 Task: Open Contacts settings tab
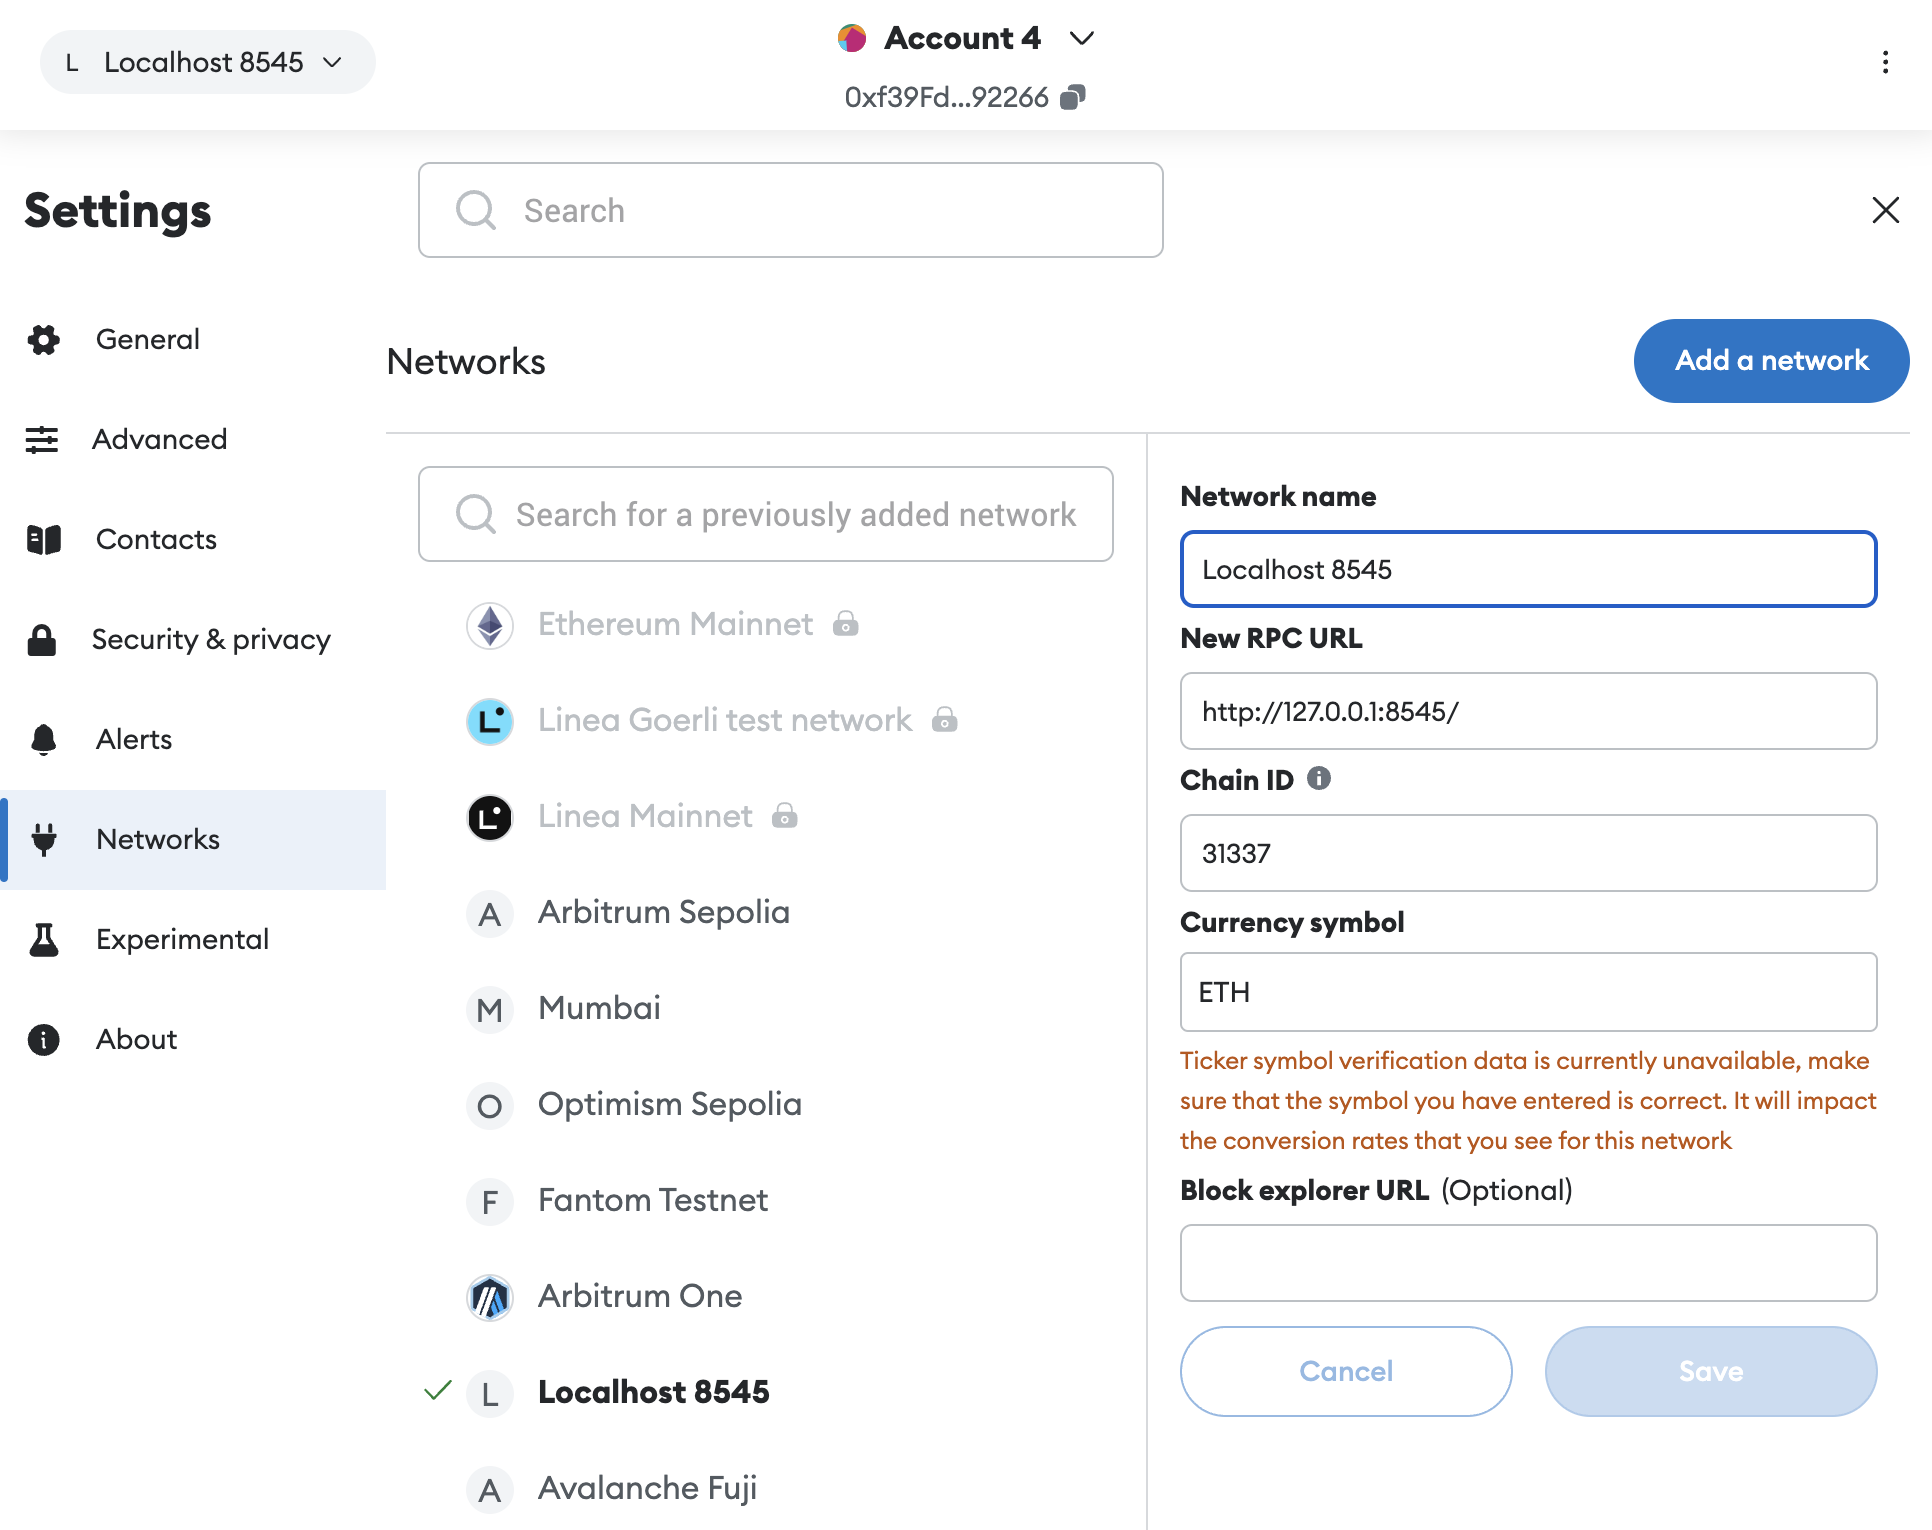click(193, 540)
